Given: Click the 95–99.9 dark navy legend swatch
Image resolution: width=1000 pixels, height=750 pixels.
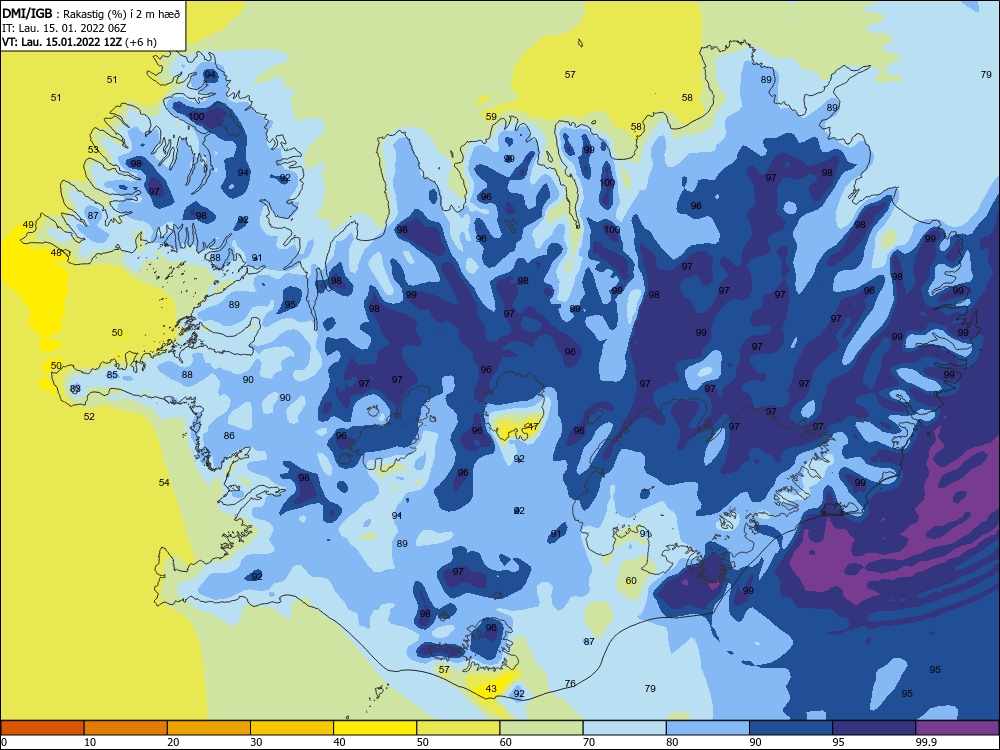Looking at the screenshot, I should [874, 728].
